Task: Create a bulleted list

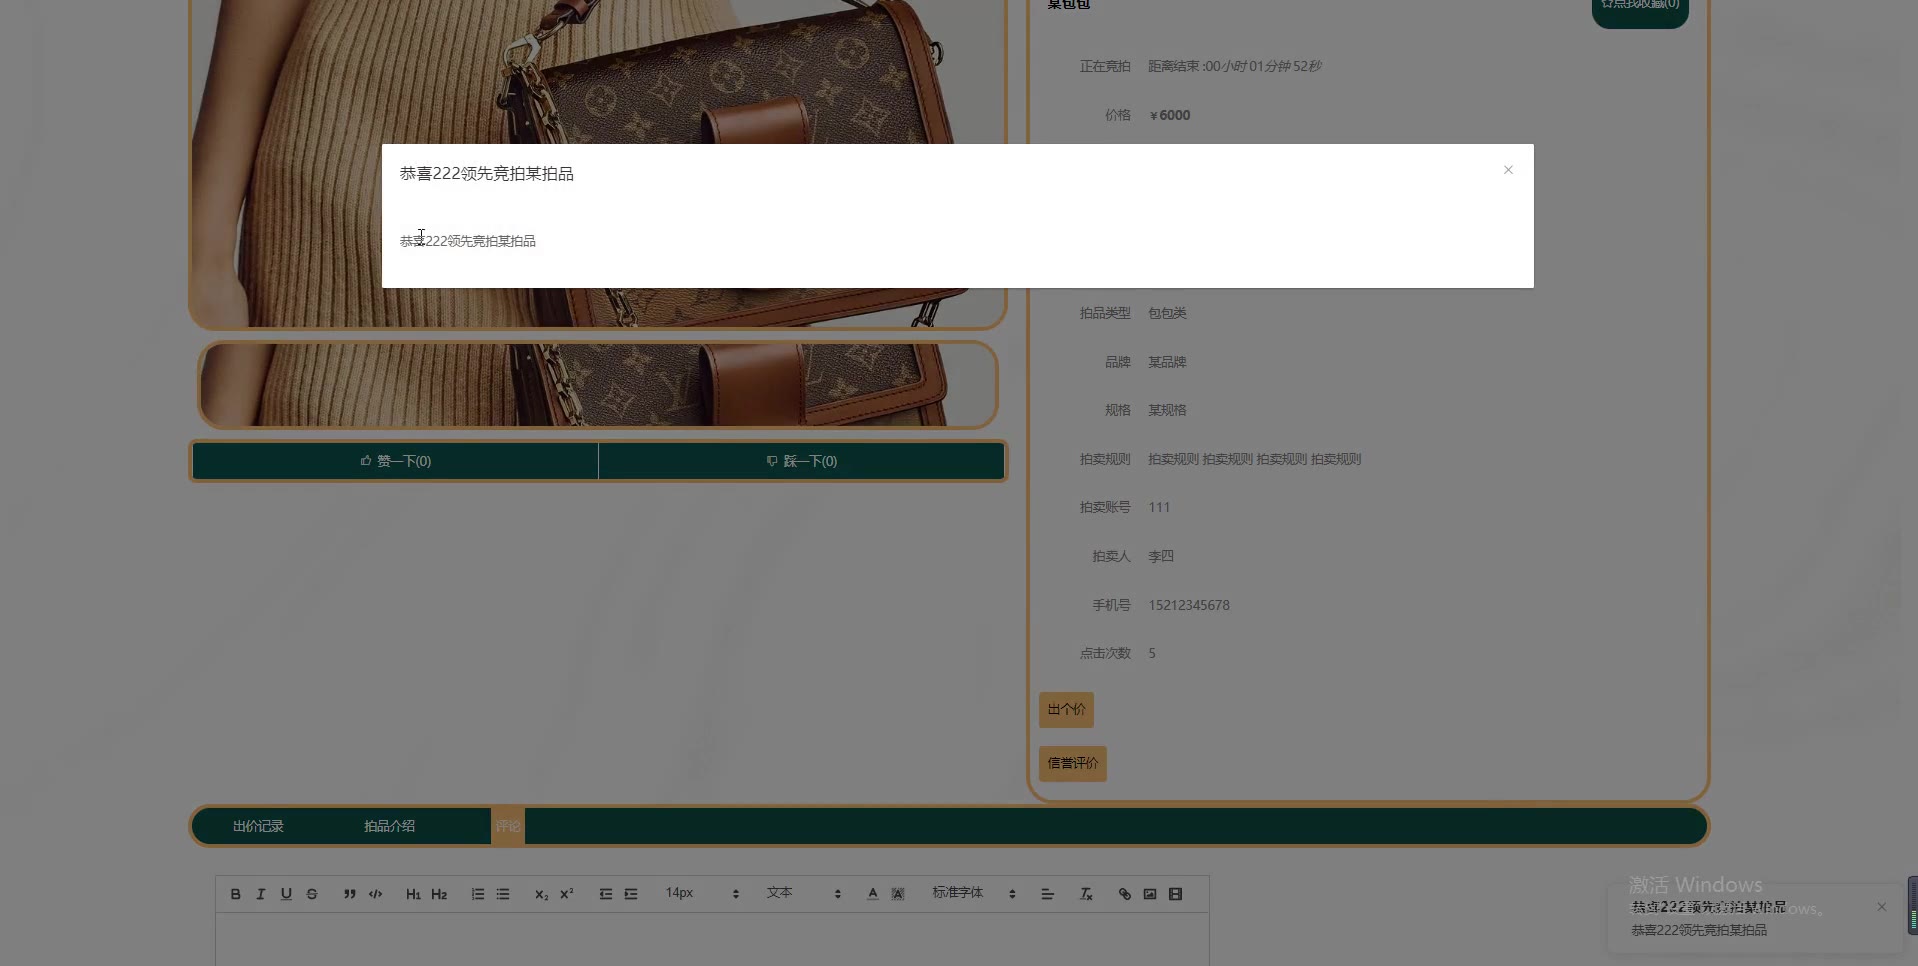Action: [503, 894]
